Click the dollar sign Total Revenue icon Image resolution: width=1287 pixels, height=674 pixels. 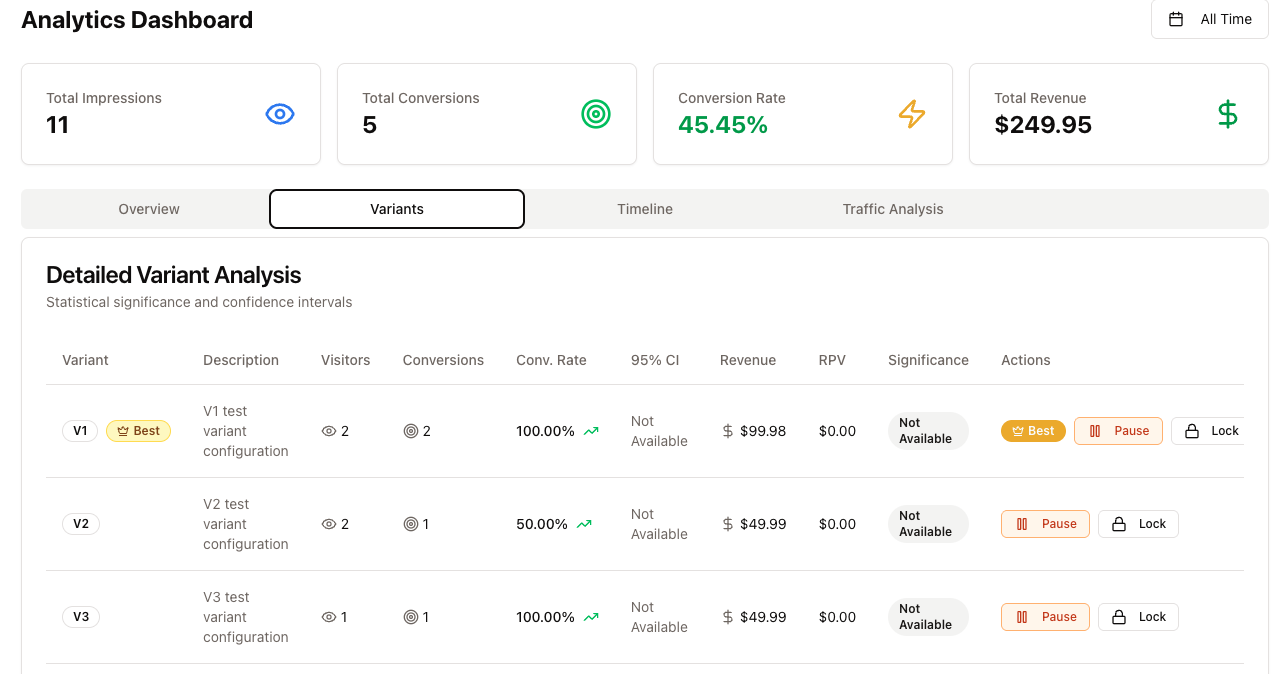(1227, 114)
